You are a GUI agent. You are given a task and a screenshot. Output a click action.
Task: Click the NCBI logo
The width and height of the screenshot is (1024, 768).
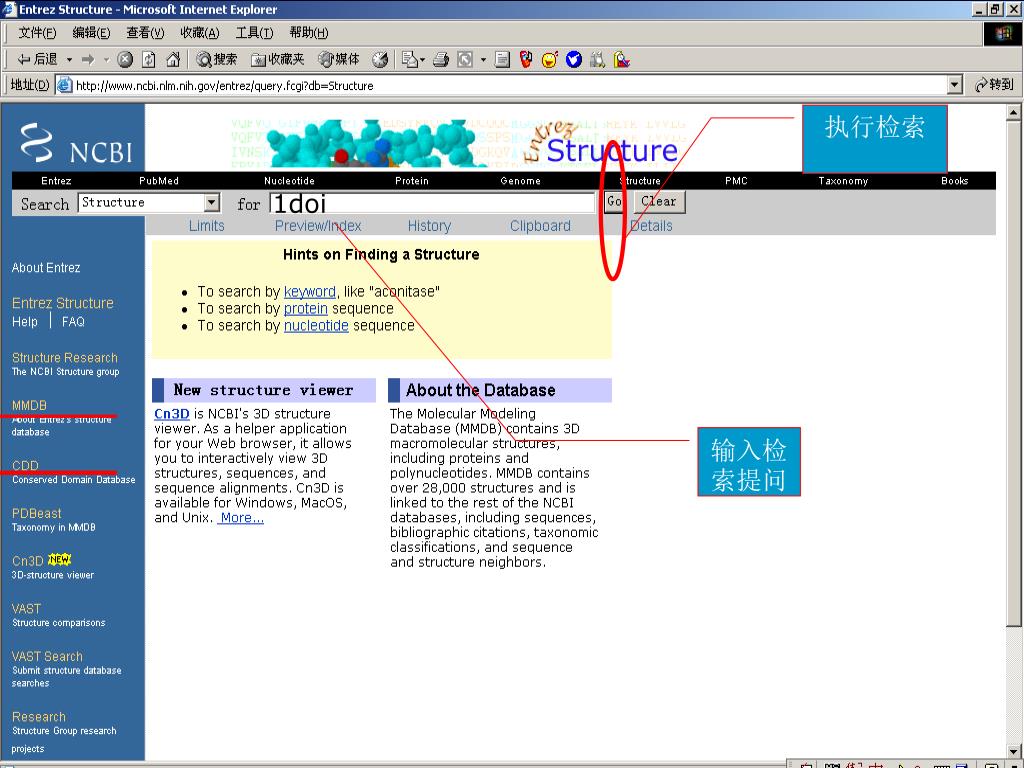click(76, 142)
